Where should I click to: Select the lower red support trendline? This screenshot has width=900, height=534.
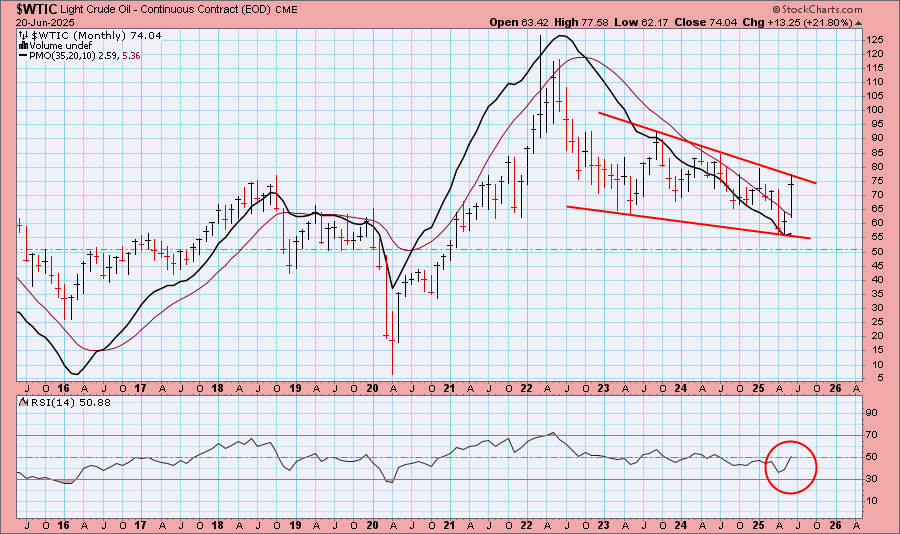[x=688, y=222]
